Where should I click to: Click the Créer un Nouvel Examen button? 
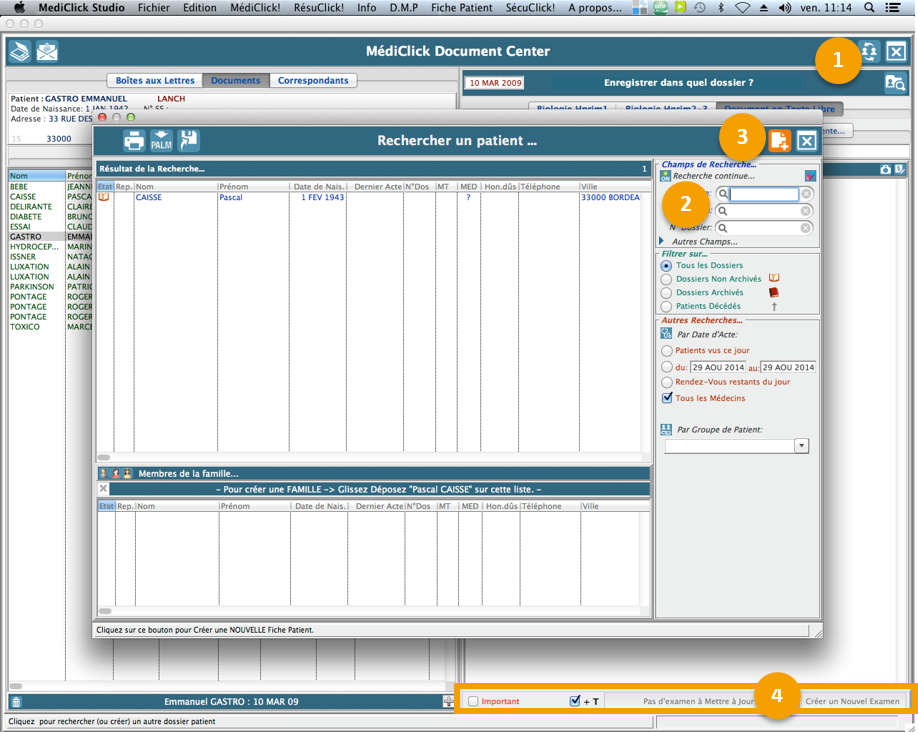[x=852, y=701]
